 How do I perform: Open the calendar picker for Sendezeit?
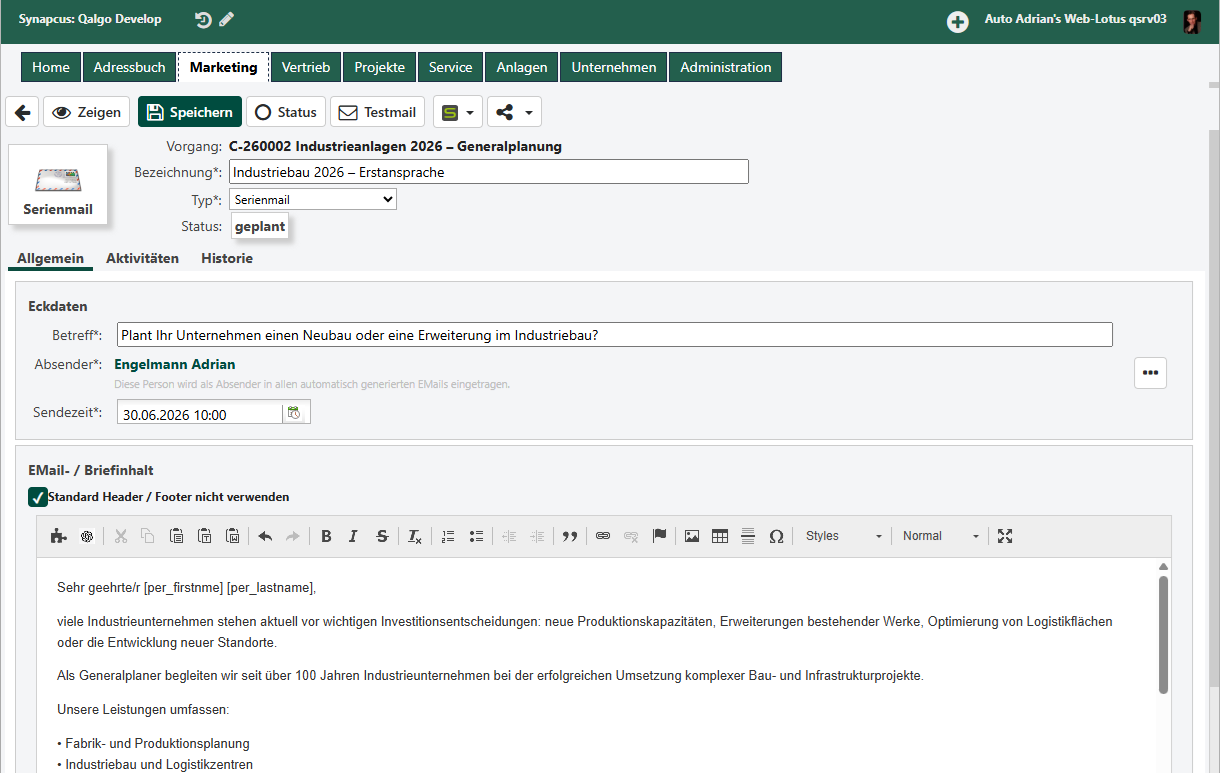[295, 412]
